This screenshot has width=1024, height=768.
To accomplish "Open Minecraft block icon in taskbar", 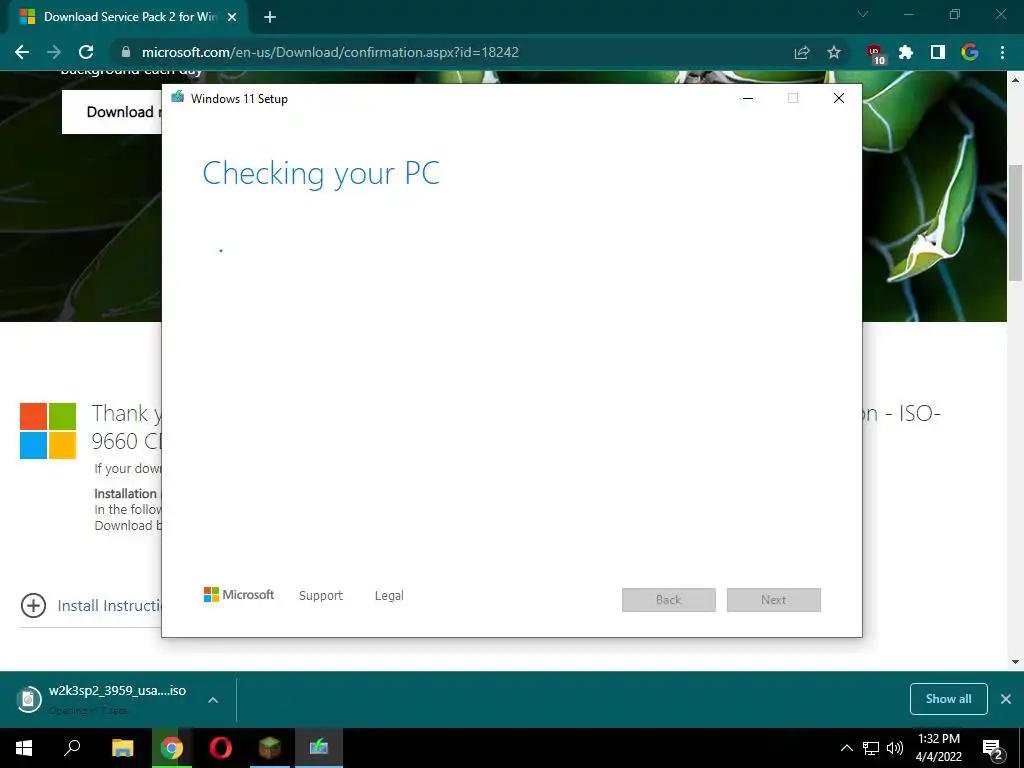I will point(269,748).
